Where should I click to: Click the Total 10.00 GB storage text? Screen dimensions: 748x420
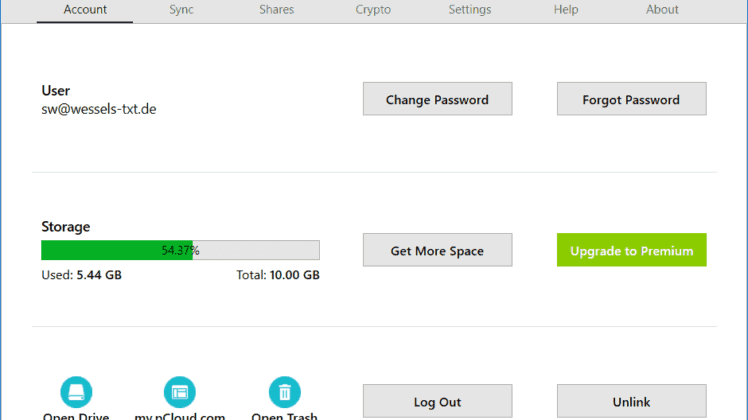click(277, 275)
